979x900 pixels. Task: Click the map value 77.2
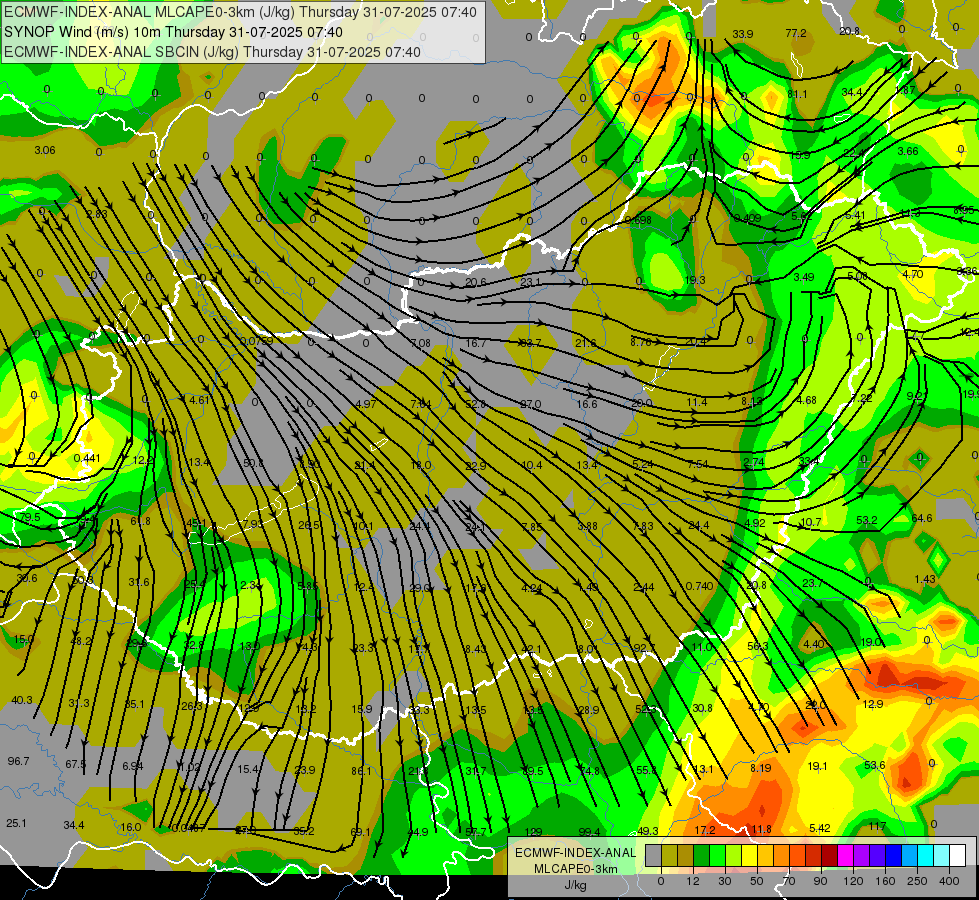796,33
